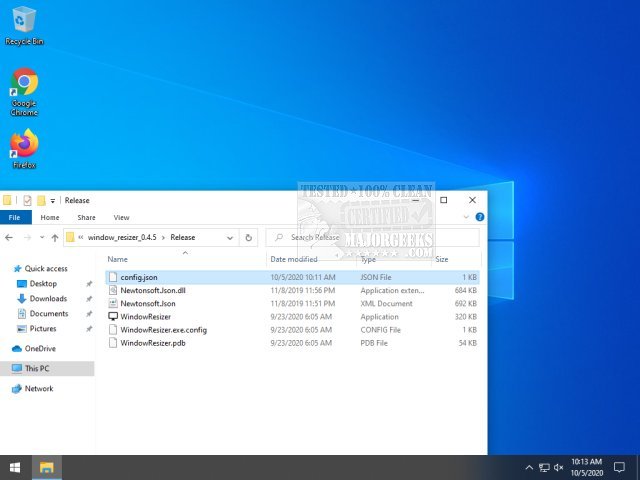Switch to the Home ribbon tab
The width and height of the screenshot is (640, 480).
point(50,218)
